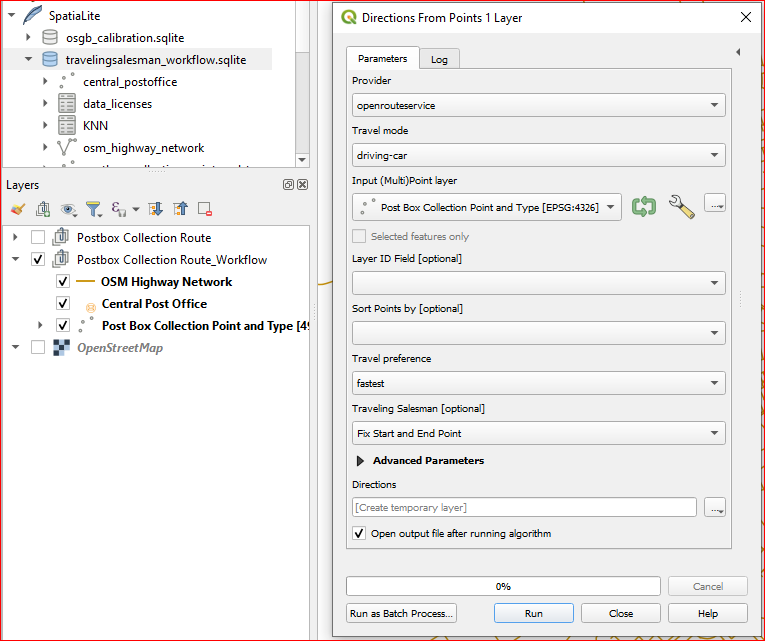Click the osgb_calibration.sqlite database icon
This screenshot has height=641, width=765.
click(50, 38)
